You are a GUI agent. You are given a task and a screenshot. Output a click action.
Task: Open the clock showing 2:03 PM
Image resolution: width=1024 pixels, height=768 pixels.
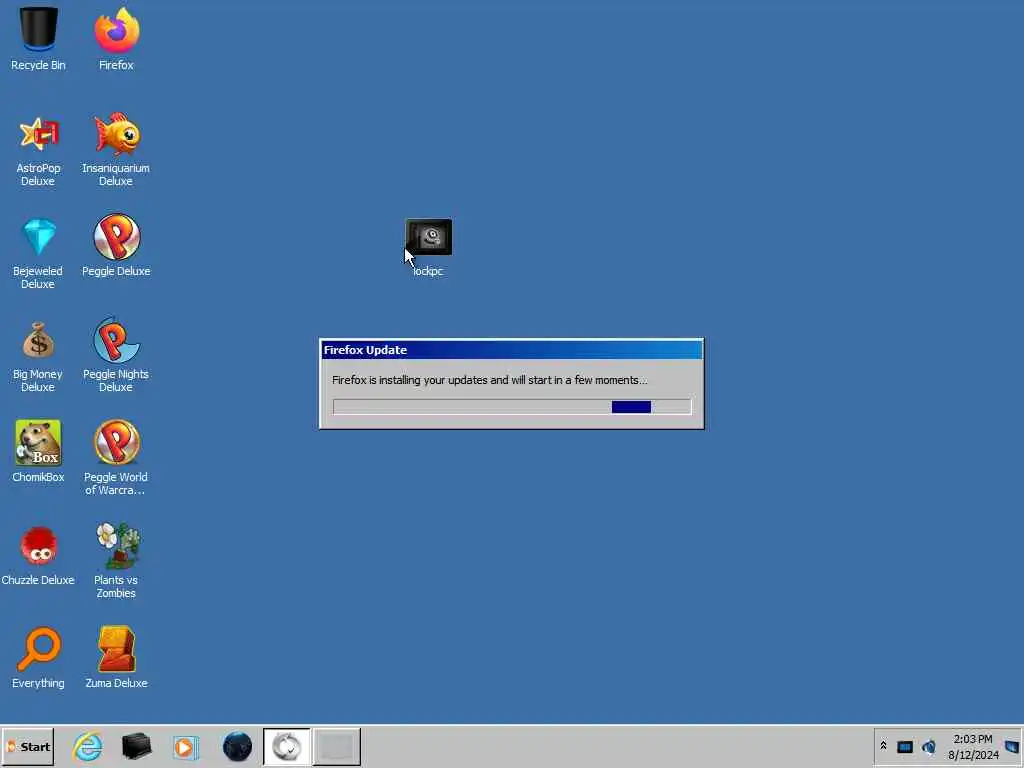pyautogui.click(x=973, y=747)
